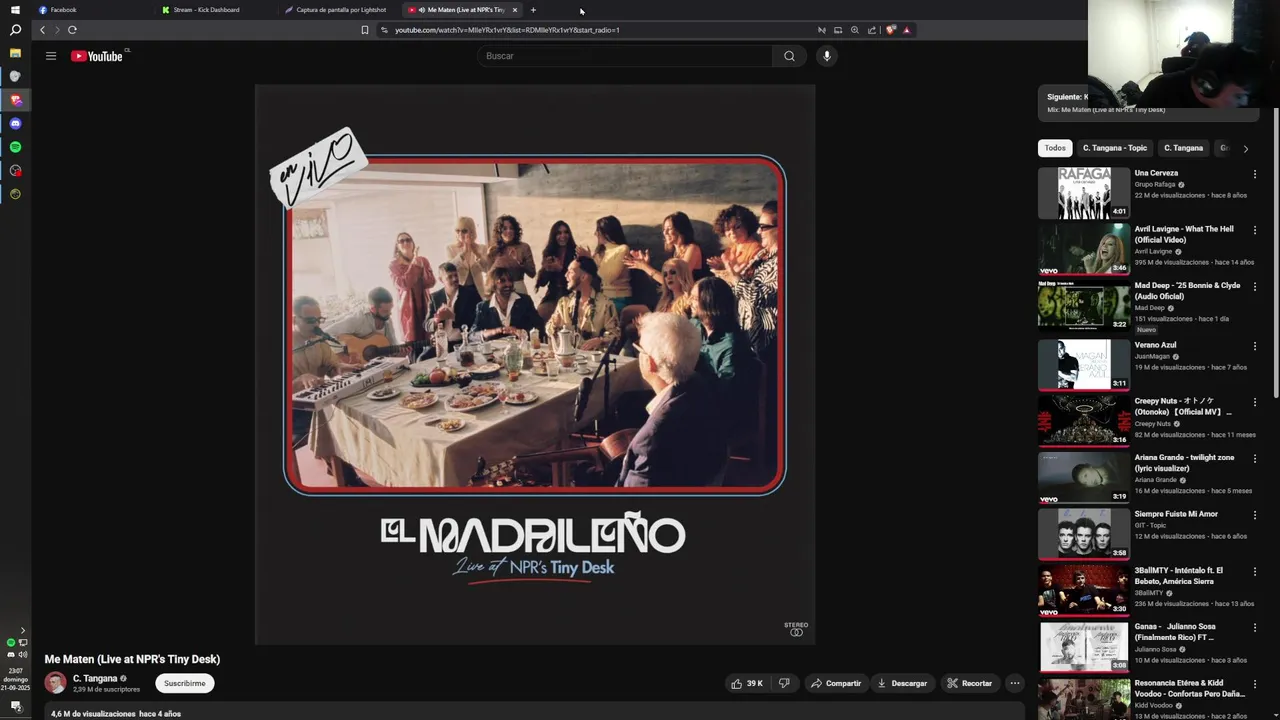Image resolution: width=1280 pixels, height=720 pixels.
Task: Select the Todos filter chip
Action: point(1055,148)
